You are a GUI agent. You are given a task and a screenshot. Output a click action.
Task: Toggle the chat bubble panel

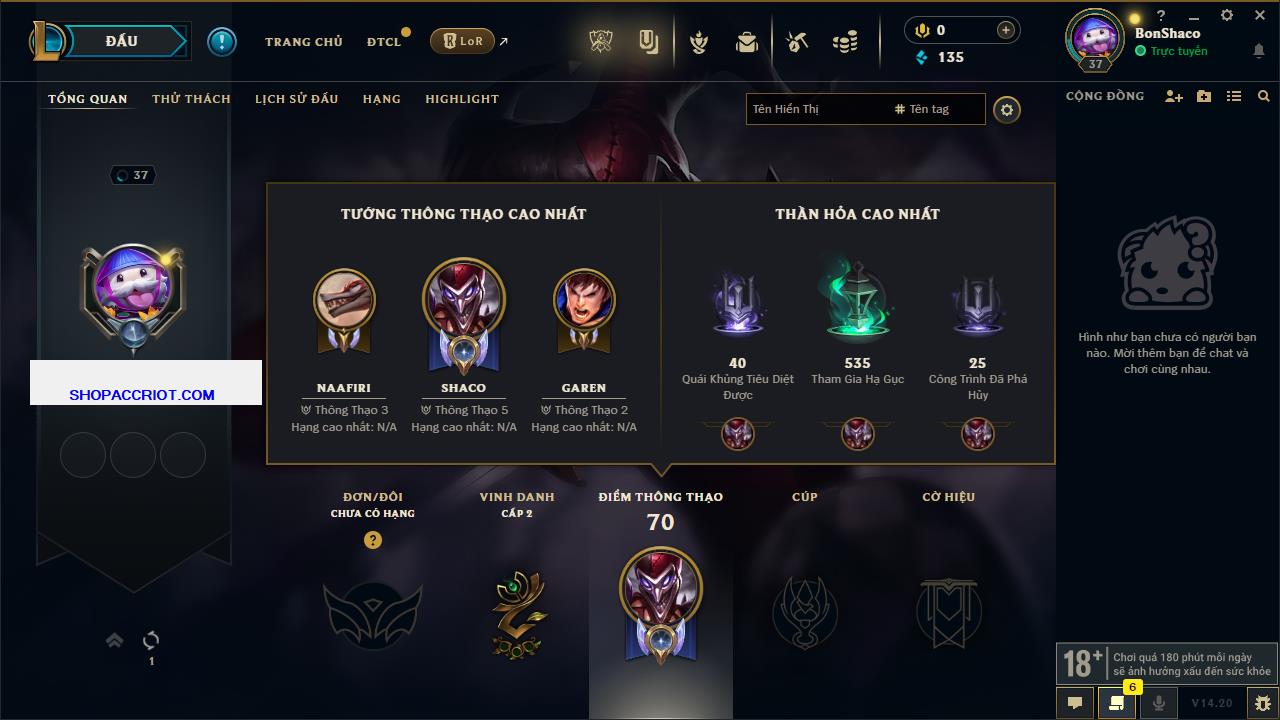[x=1075, y=703]
